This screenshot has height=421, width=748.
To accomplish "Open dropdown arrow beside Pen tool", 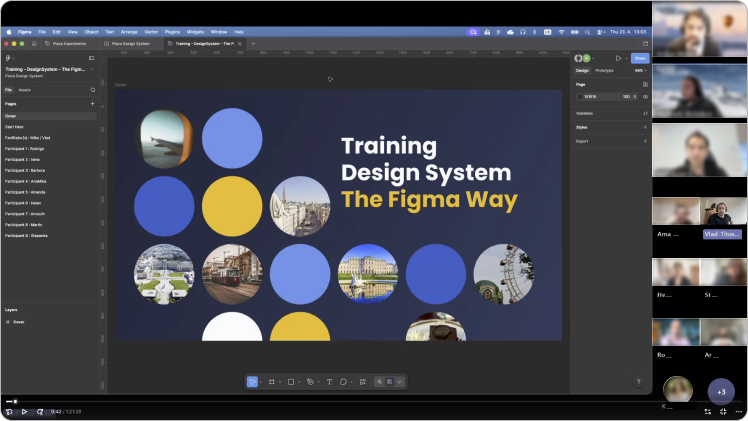I will click(318, 382).
